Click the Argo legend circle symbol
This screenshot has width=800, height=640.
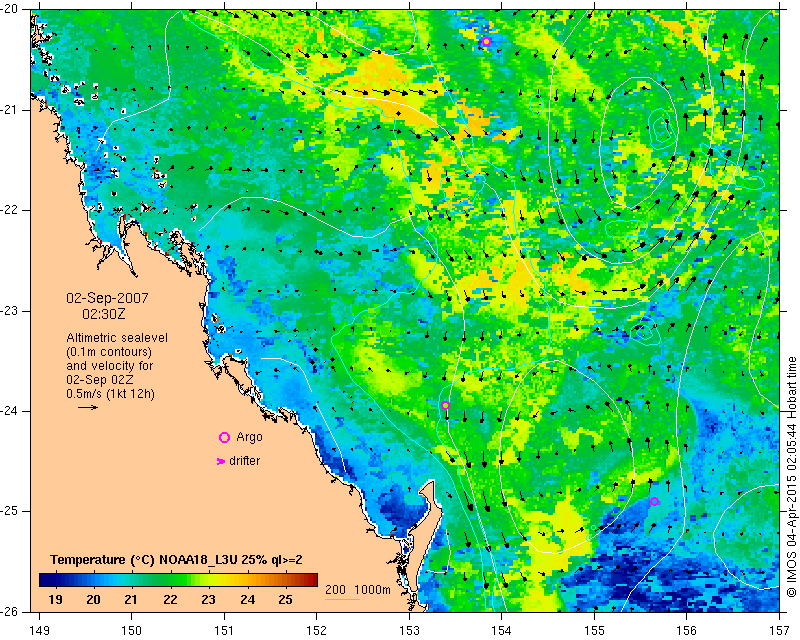click(x=224, y=437)
